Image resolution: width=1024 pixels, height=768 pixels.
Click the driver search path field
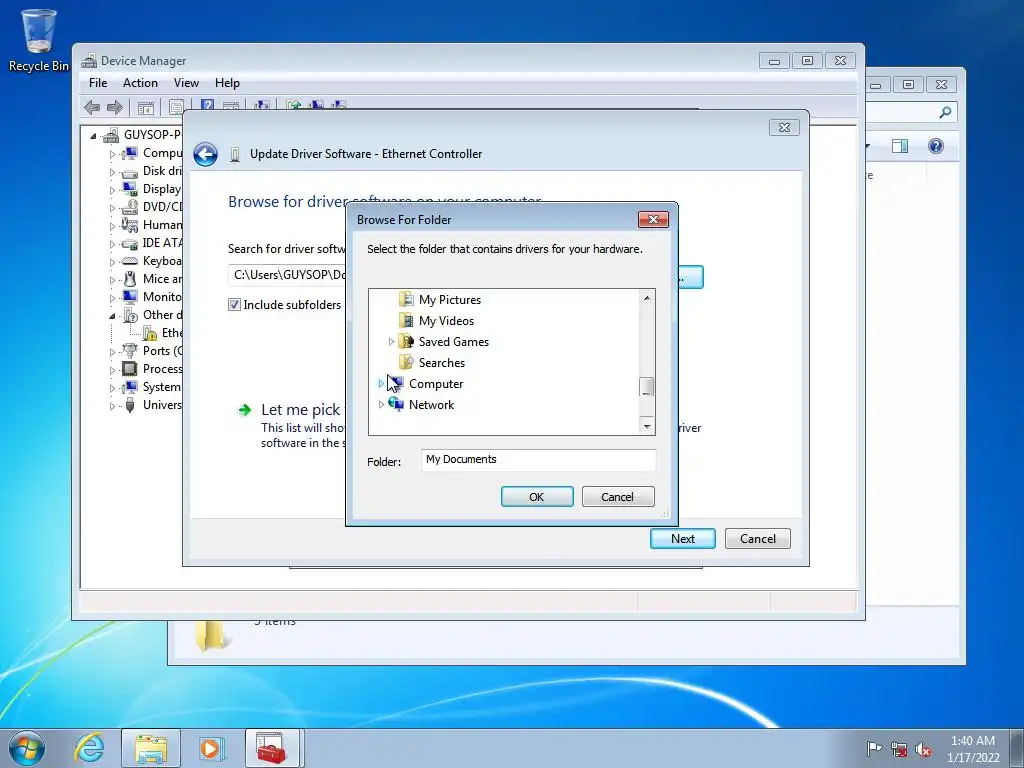(287, 275)
